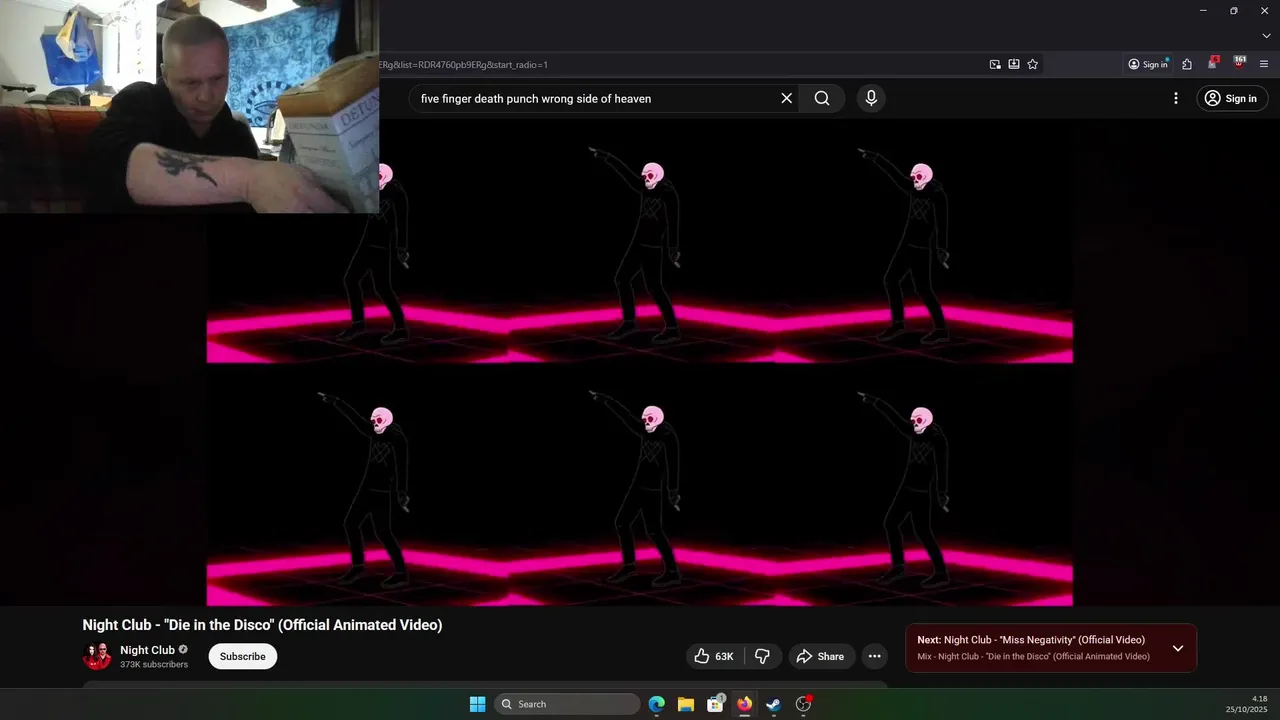Image resolution: width=1280 pixels, height=720 pixels.
Task: Clear the YouTube search box text
Action: [787, 98]
